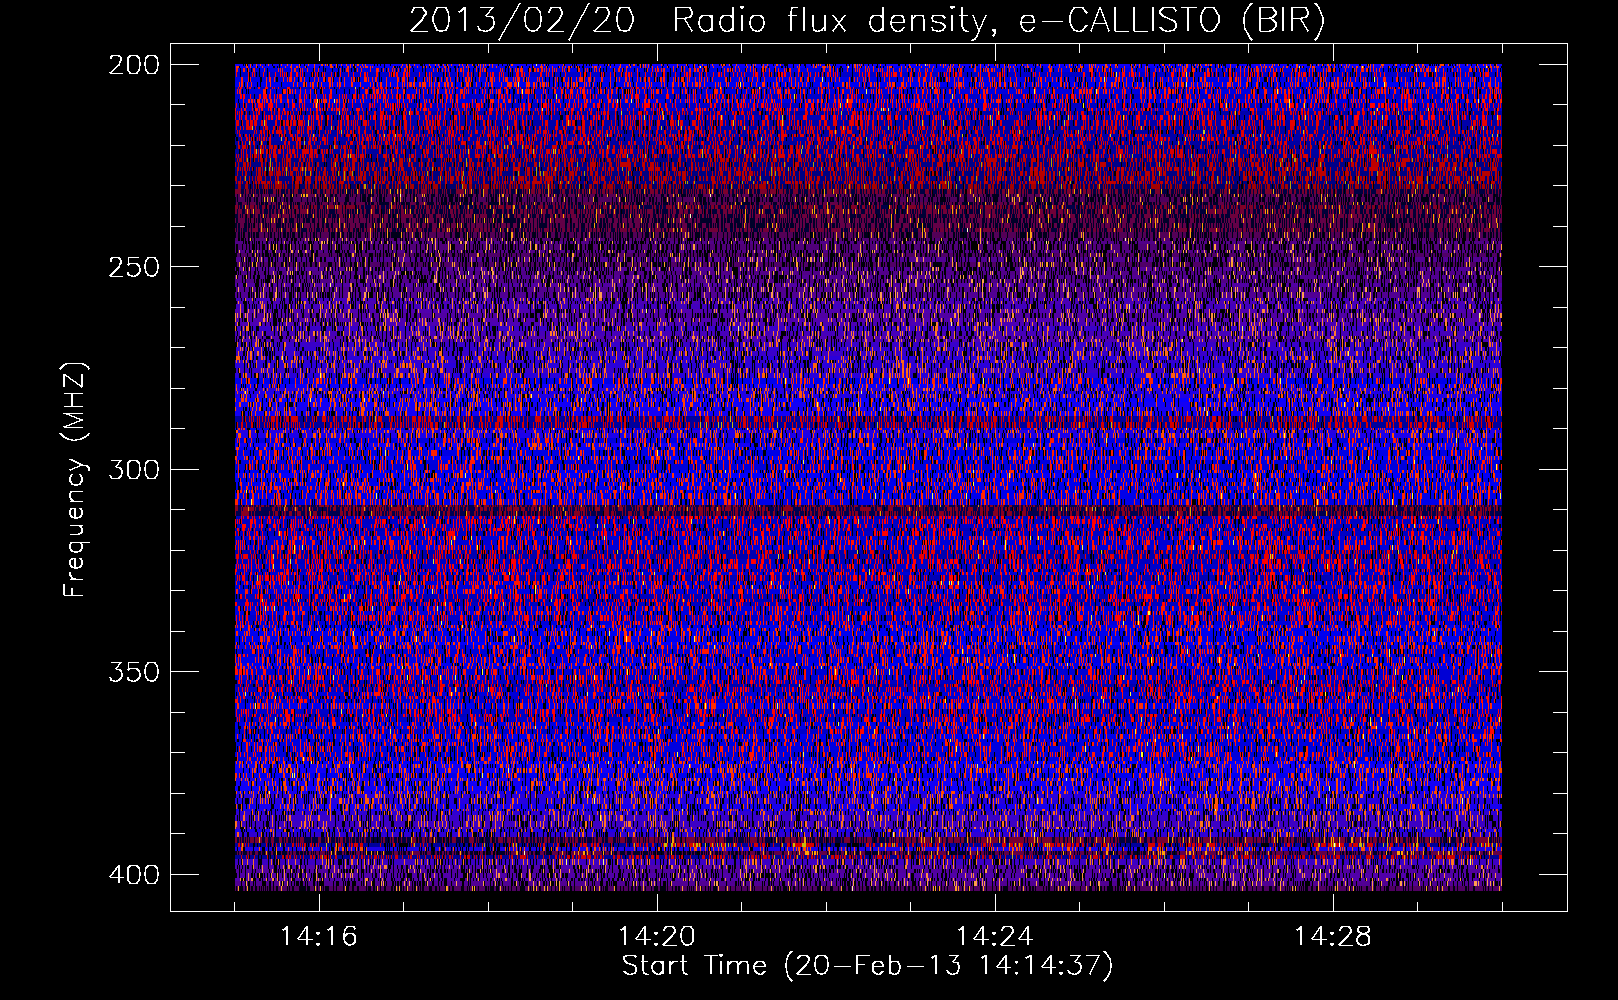Click the 14:20 time tick label
Viewport: 1618px width, 1000px height.
coord(657,937)
